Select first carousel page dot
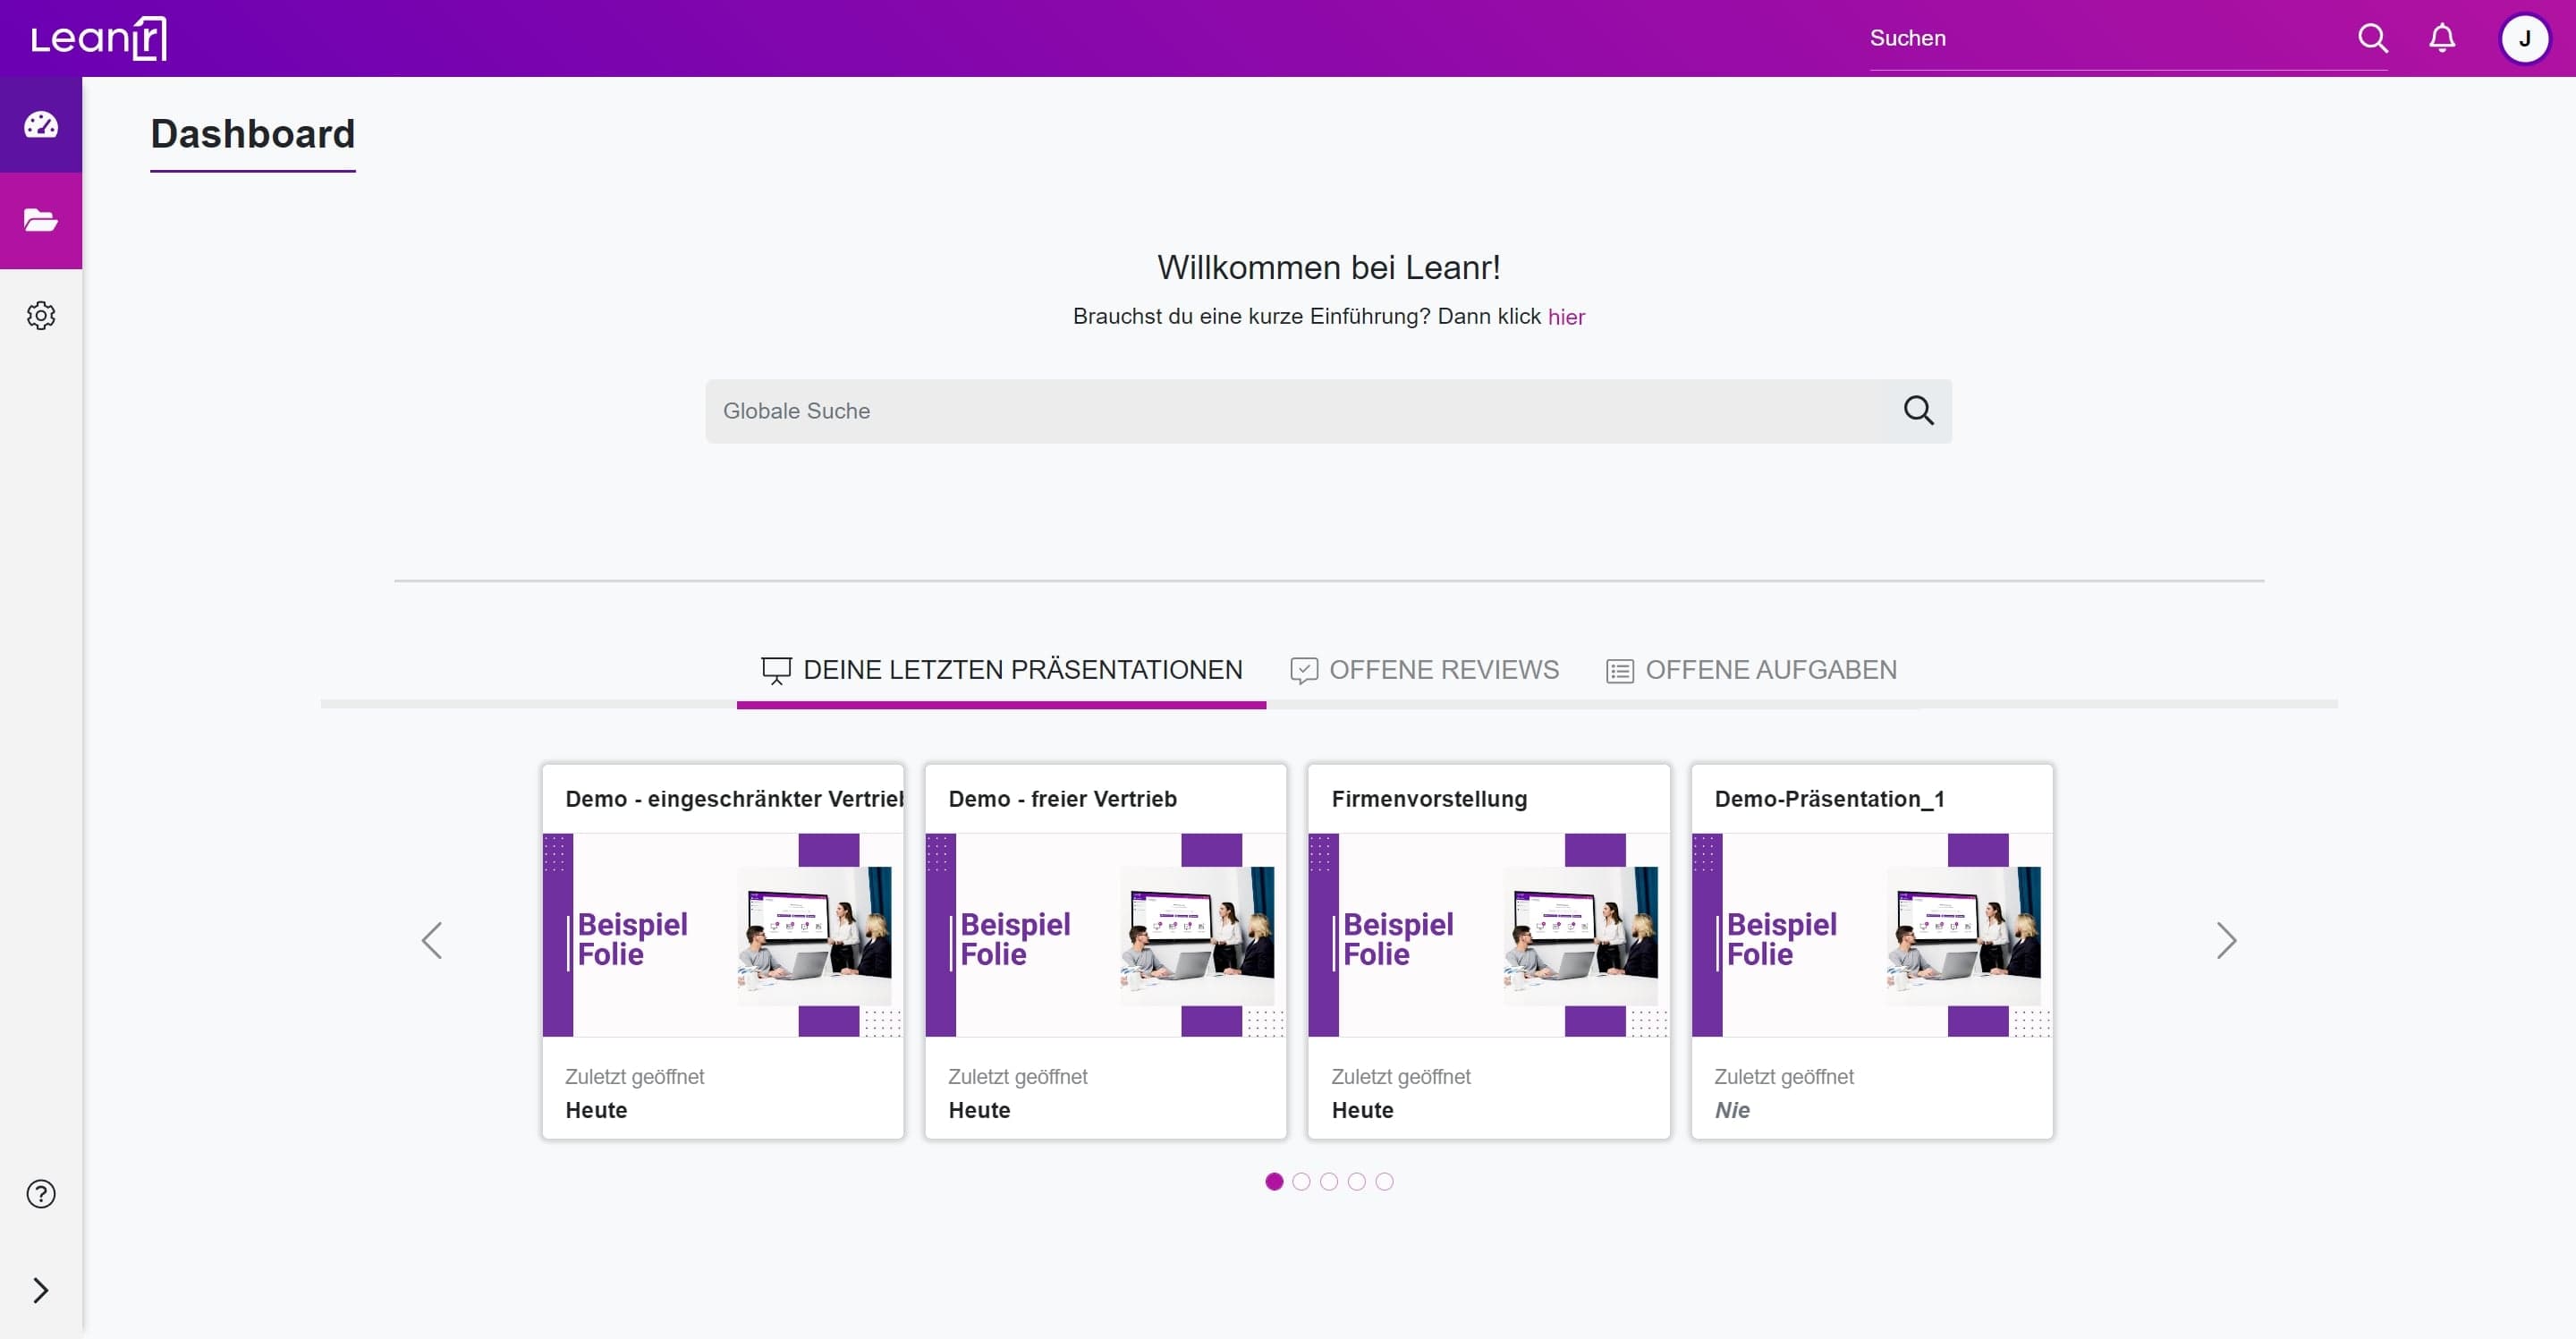 (x=1274, y=1181)
